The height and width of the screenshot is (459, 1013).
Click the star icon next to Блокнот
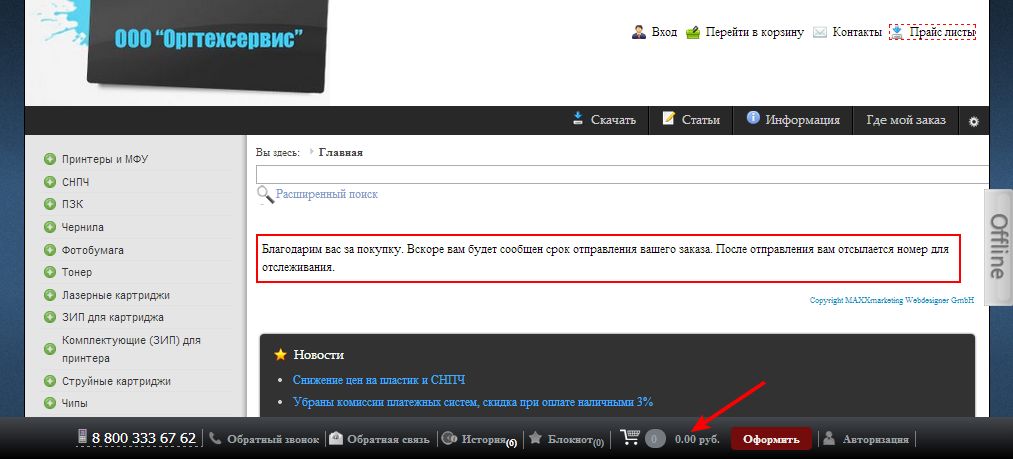(x=536, y=438)
